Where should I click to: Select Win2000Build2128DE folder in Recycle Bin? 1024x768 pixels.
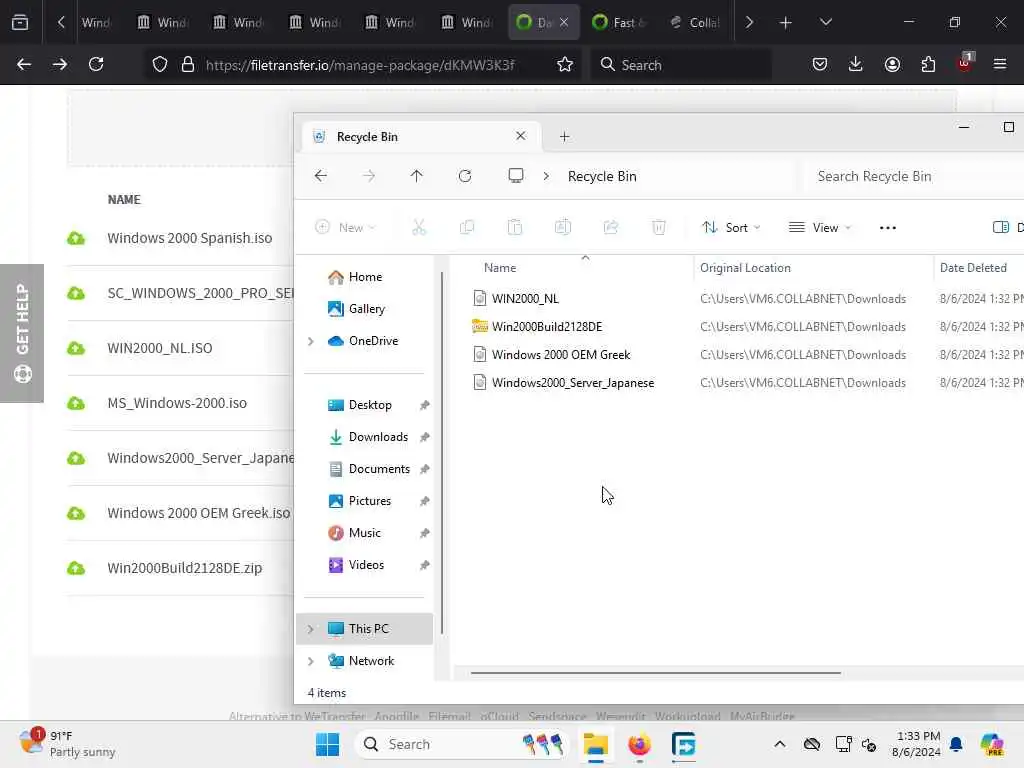pyautogui.click(x=547, y=327)
